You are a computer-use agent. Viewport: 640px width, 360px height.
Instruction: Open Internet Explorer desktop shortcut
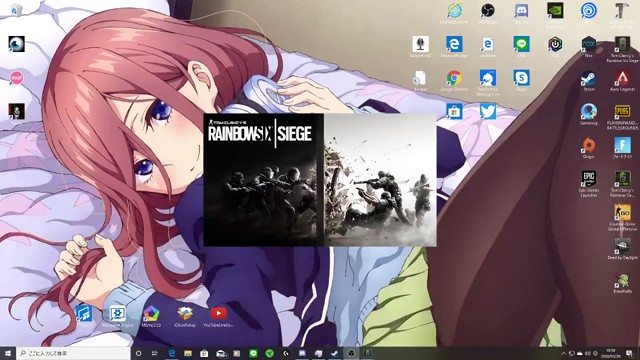pyautogui.click(x=454, y=11)
